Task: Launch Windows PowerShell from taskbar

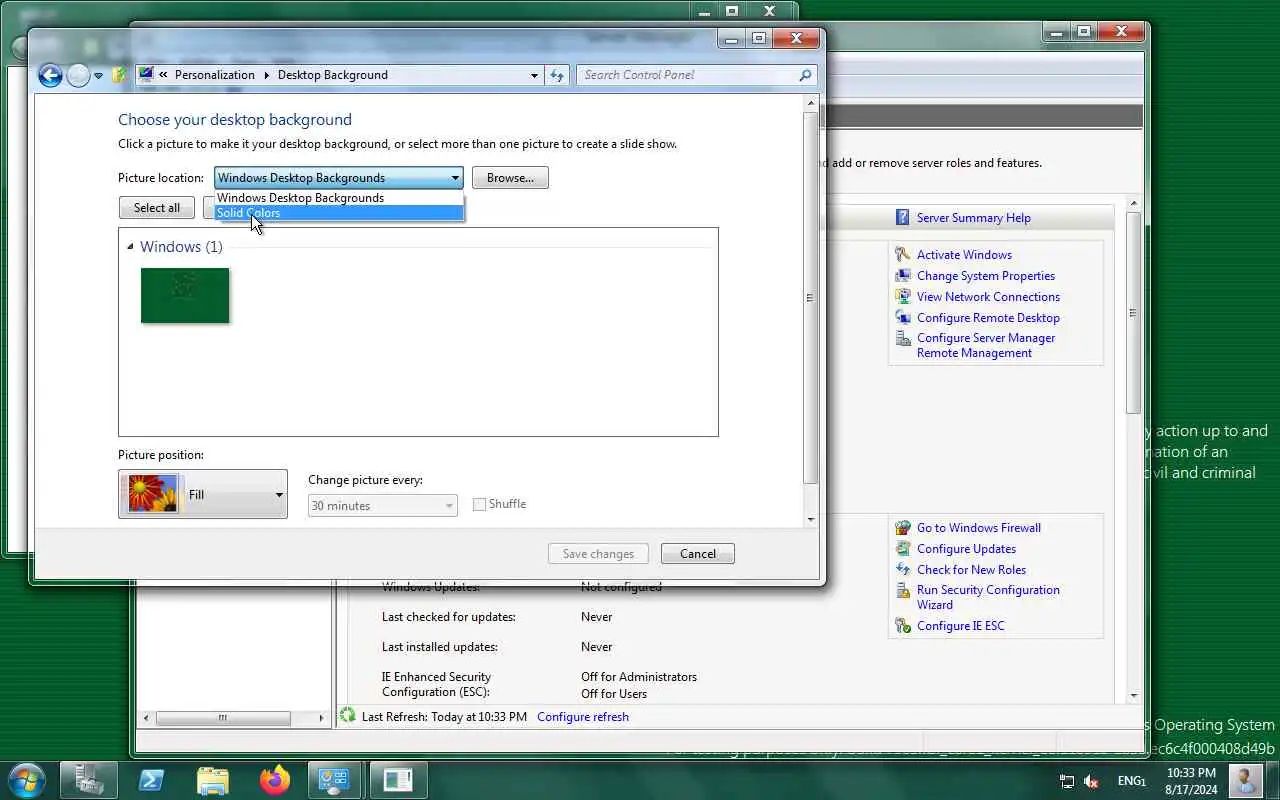Action: pos(151,780)
